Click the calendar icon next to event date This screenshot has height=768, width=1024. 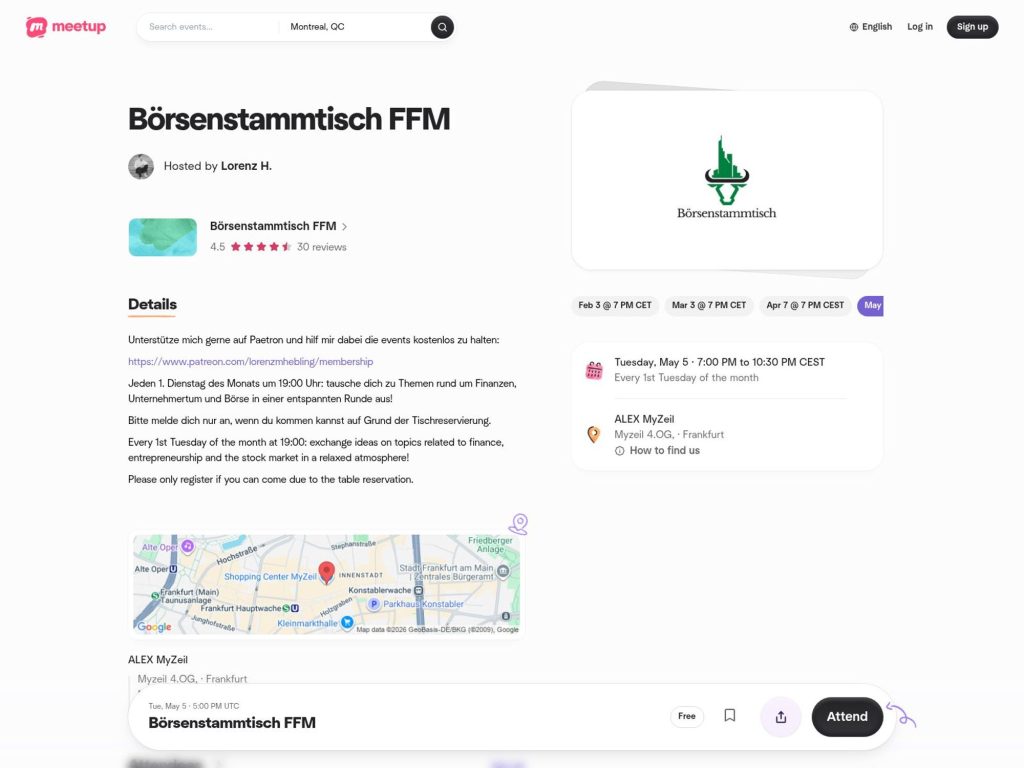click(592, 369)
